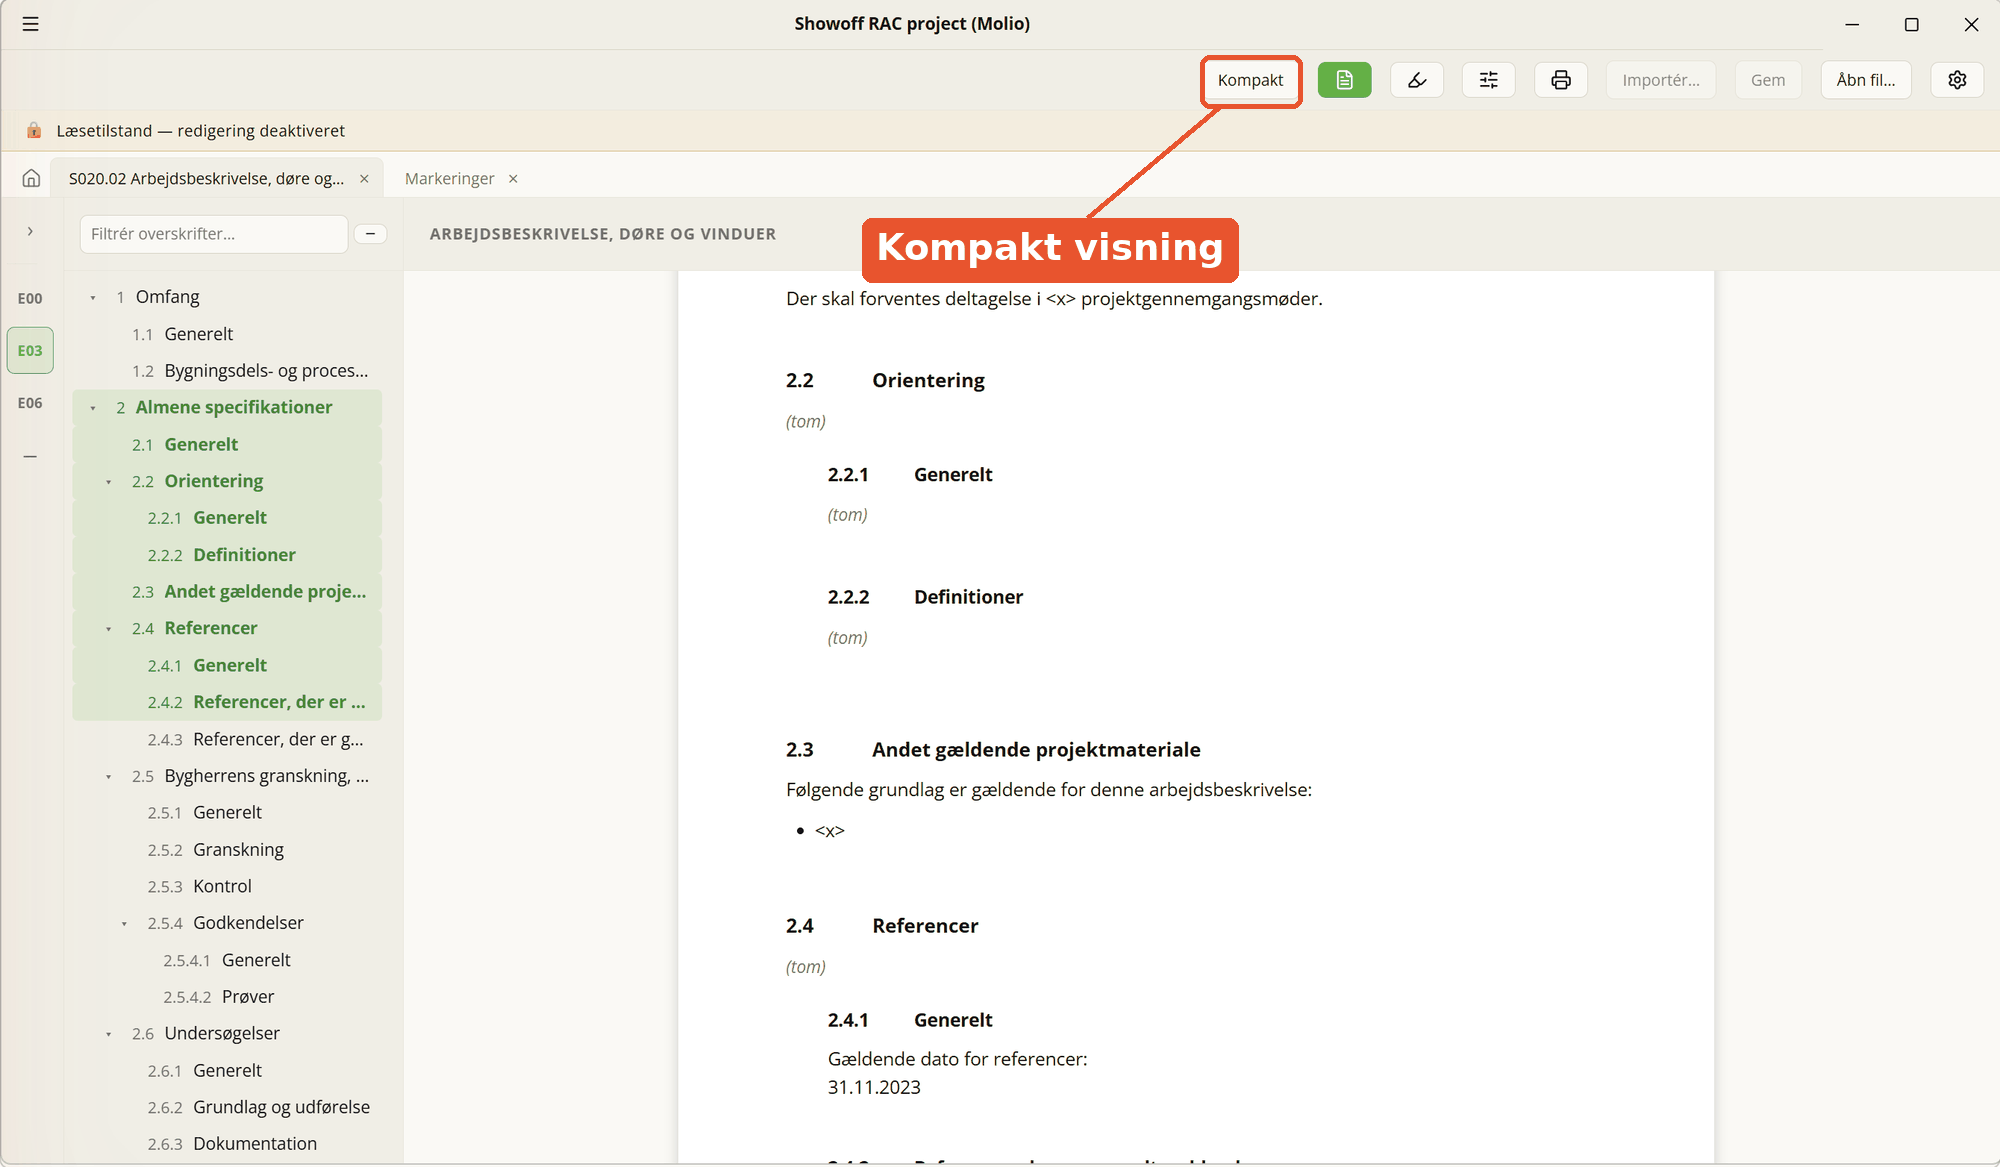Viewport: 2000px width, 1167px height.
Task: Focus the Filtrér overskrifter field
Action: pyautogui.click(x=214, y=234)
